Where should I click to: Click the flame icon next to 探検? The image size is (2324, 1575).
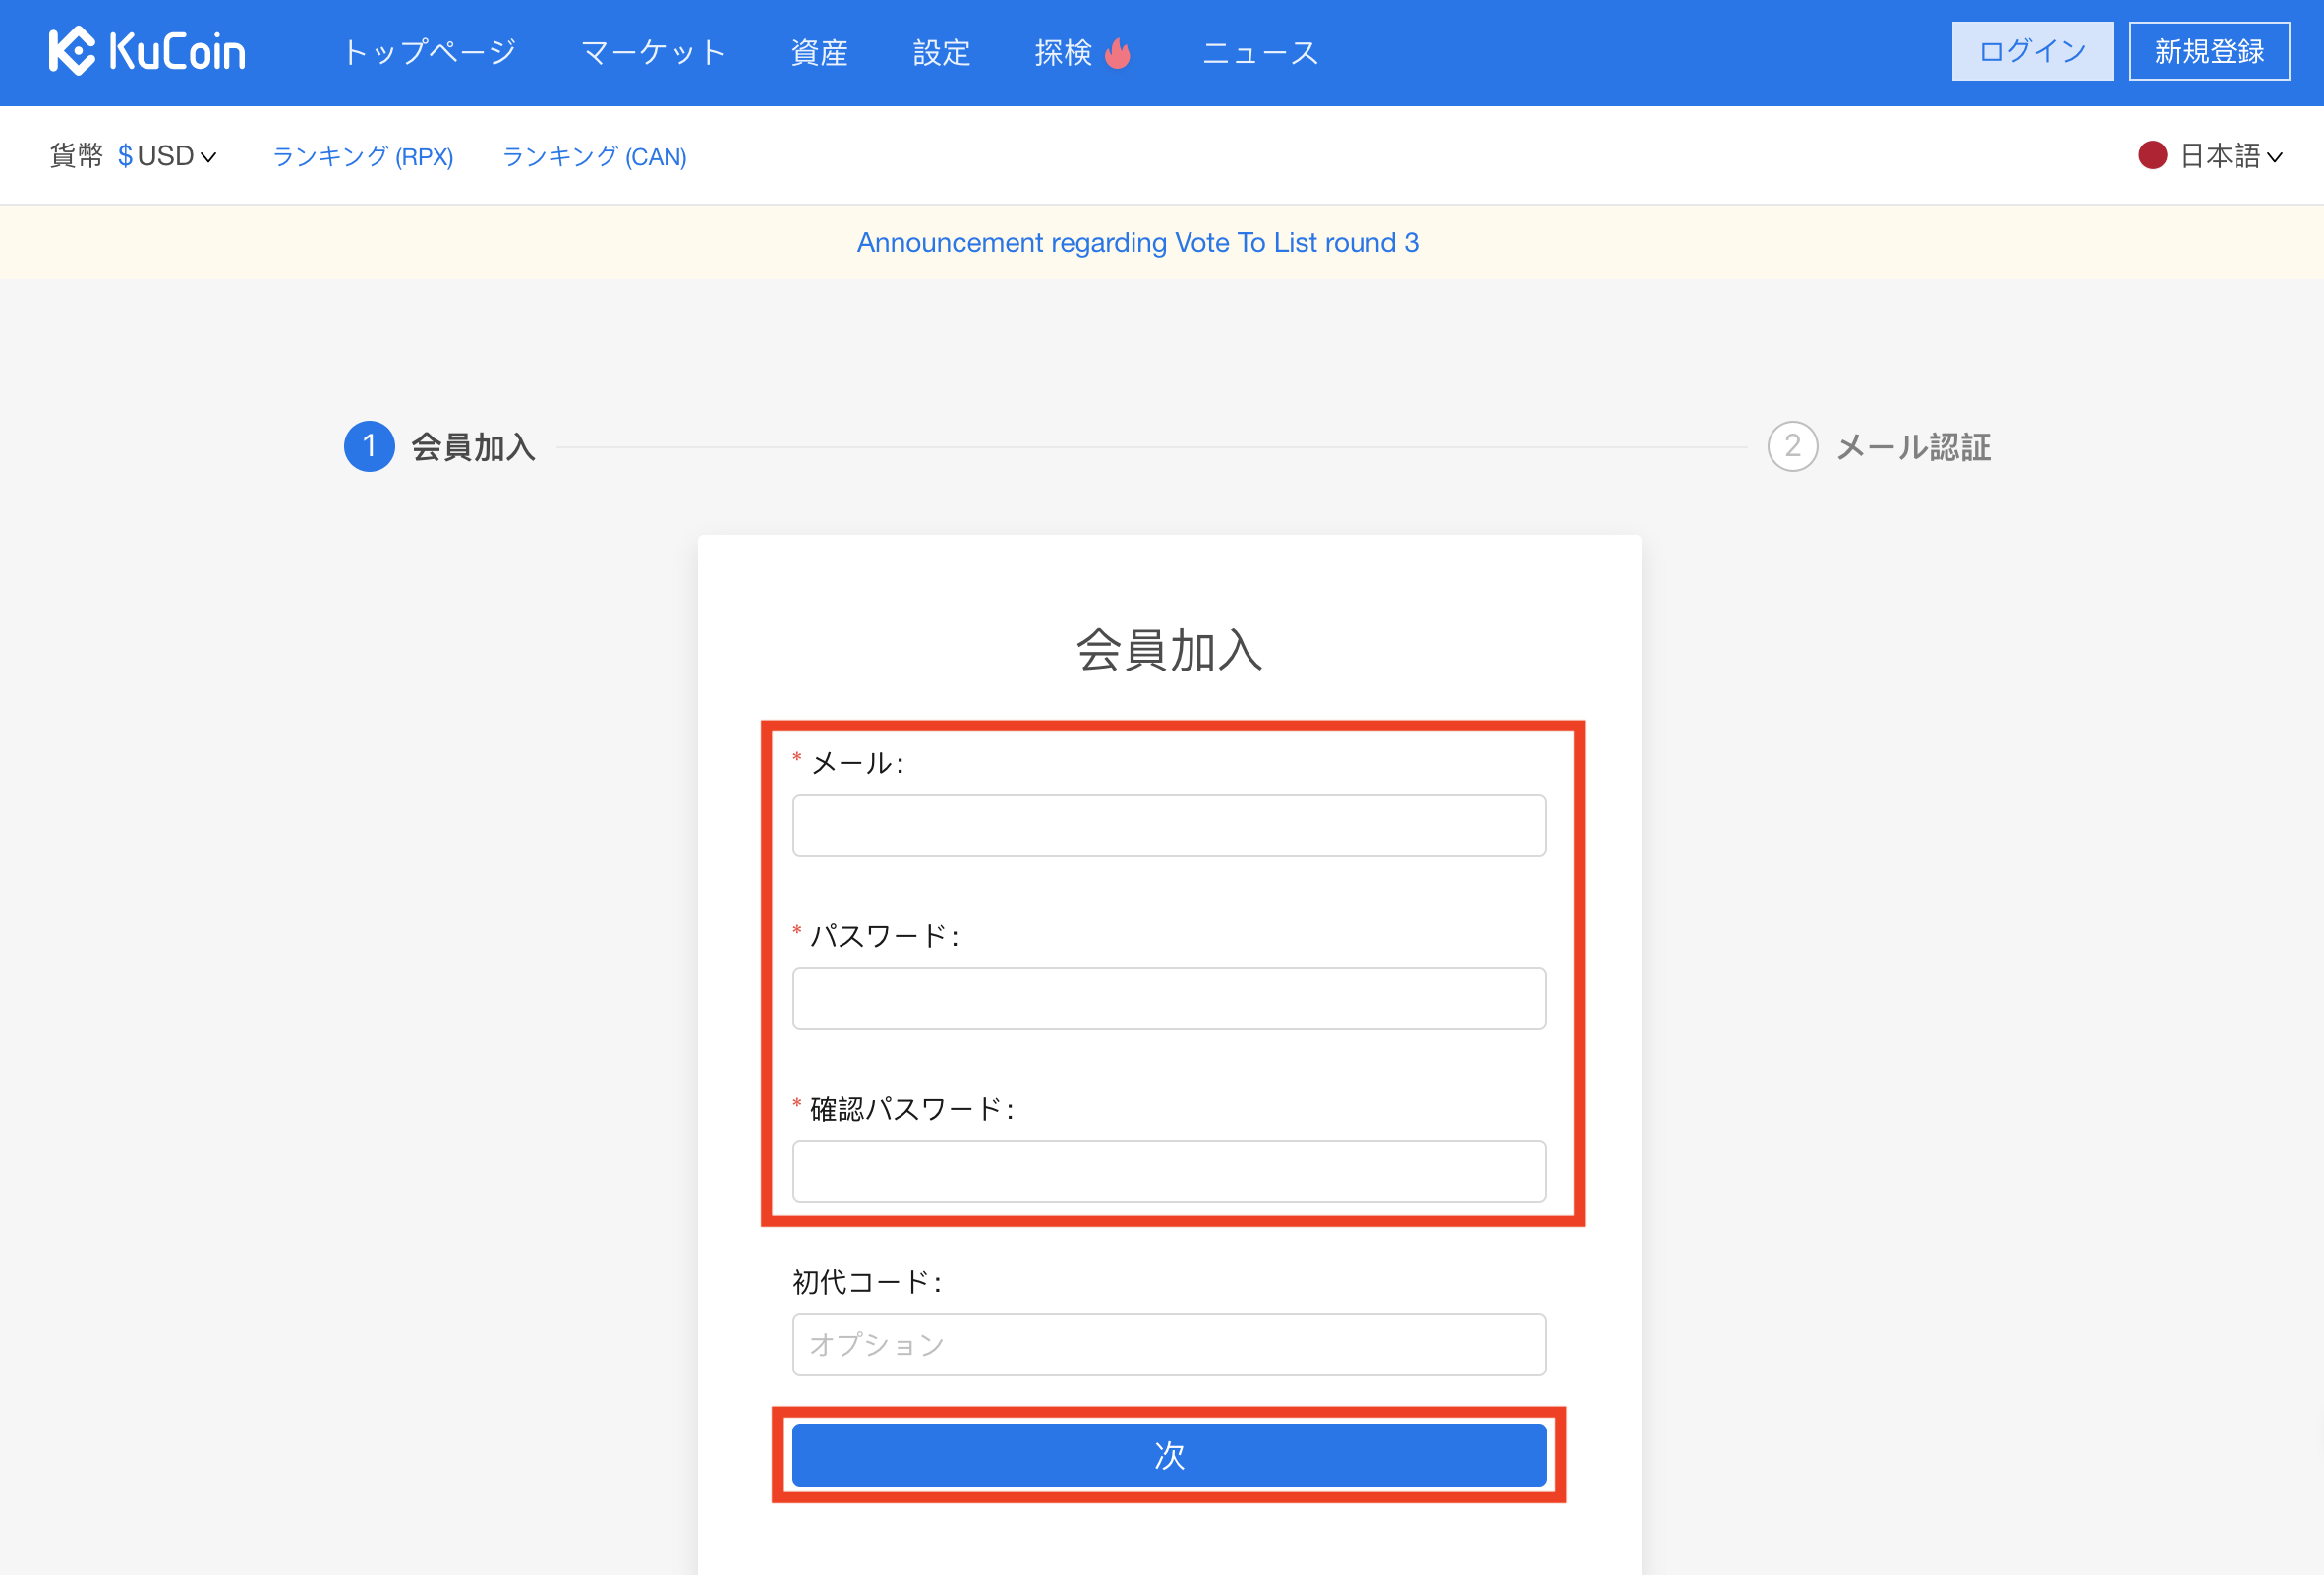point(1118,52)
